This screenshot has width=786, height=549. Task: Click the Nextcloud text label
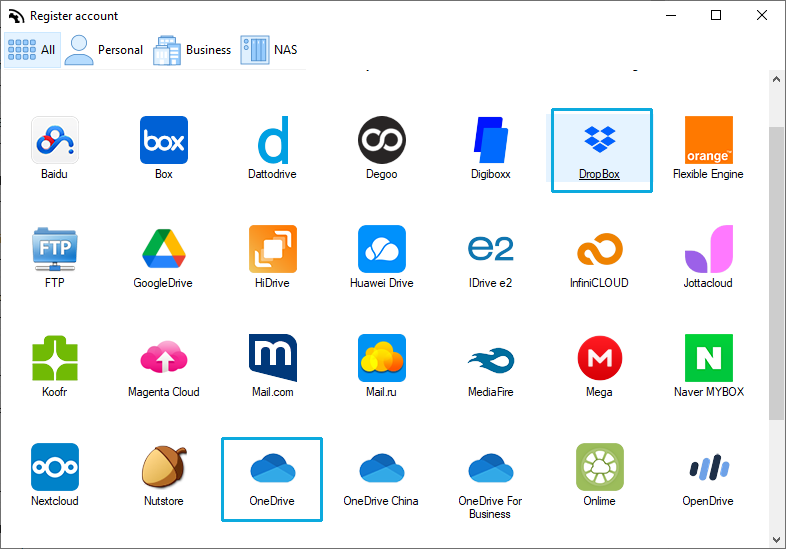tap(55, 501)
